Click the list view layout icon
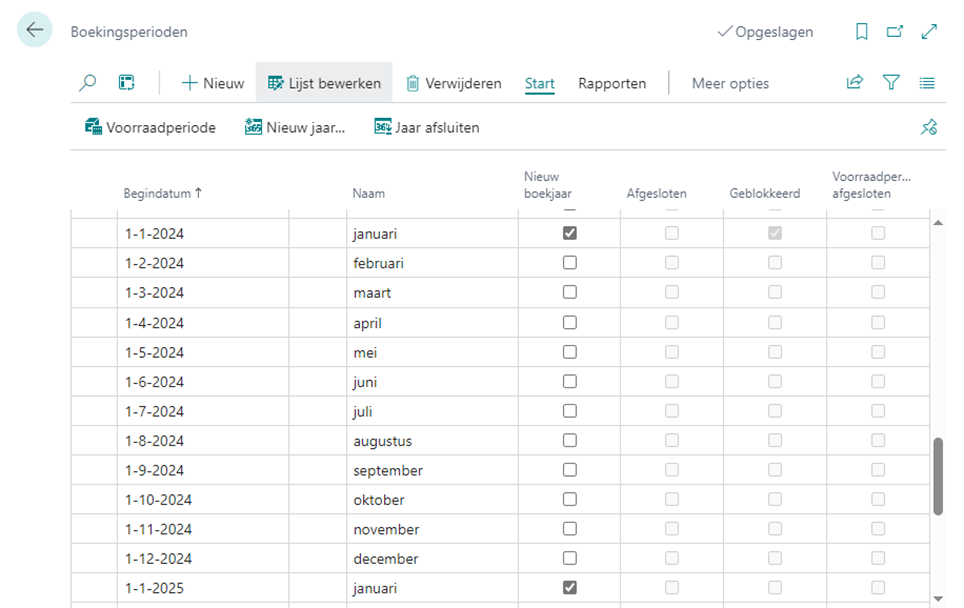This screenshot has width=964, height=608. click(927, 83)
